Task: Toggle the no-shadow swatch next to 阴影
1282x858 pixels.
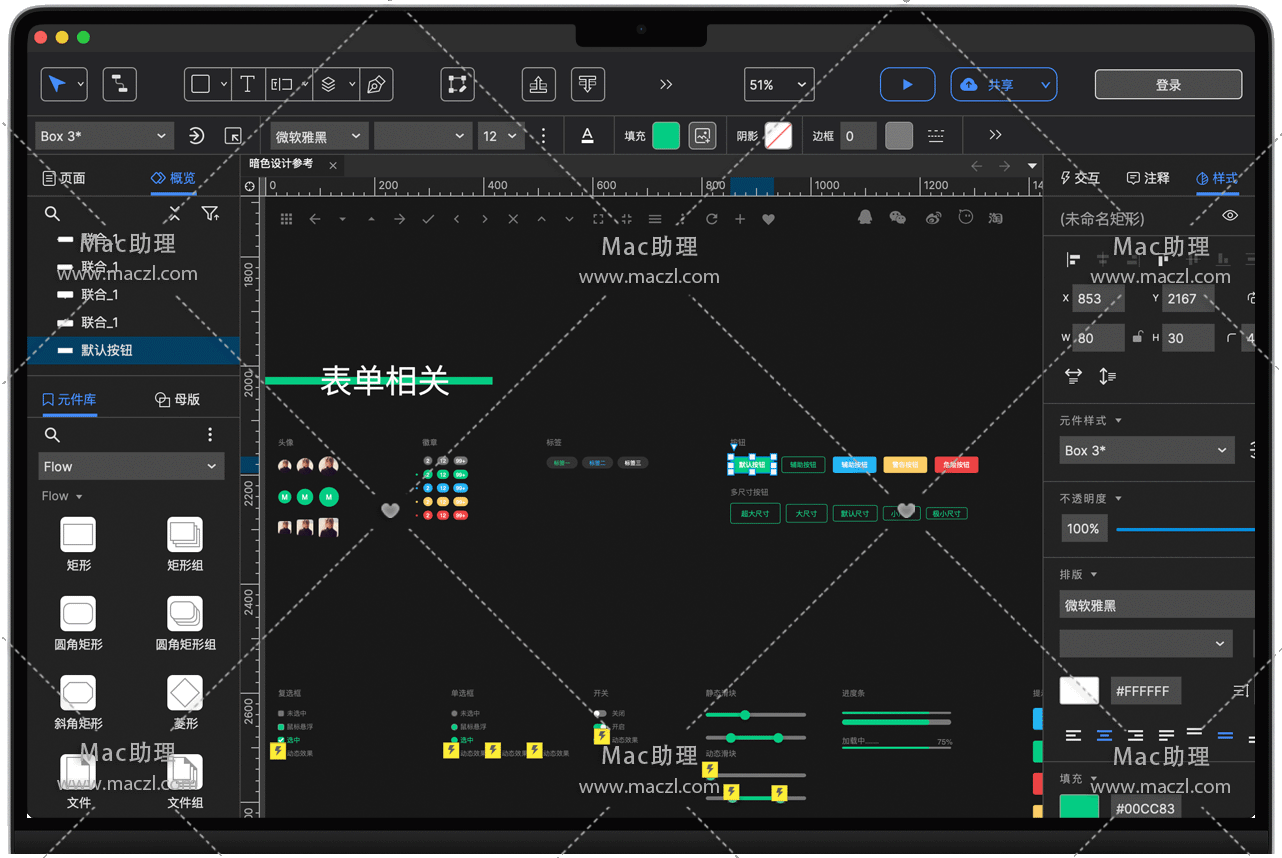Action: (778, 136)
